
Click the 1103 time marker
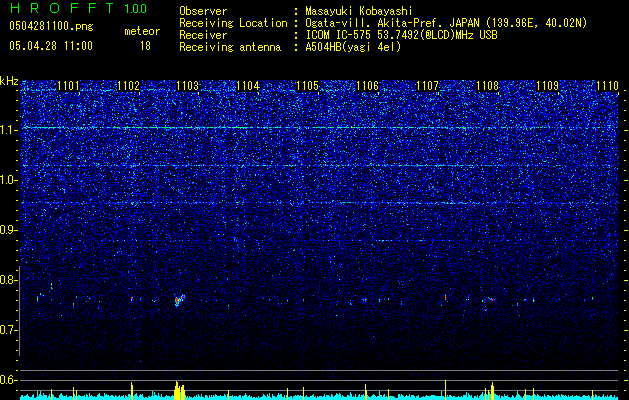point(188,86)
